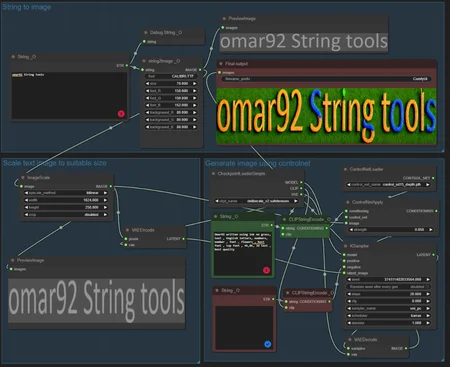Increase the cfg value in KSampler
The image size is (450, 367).
[428, 301]
